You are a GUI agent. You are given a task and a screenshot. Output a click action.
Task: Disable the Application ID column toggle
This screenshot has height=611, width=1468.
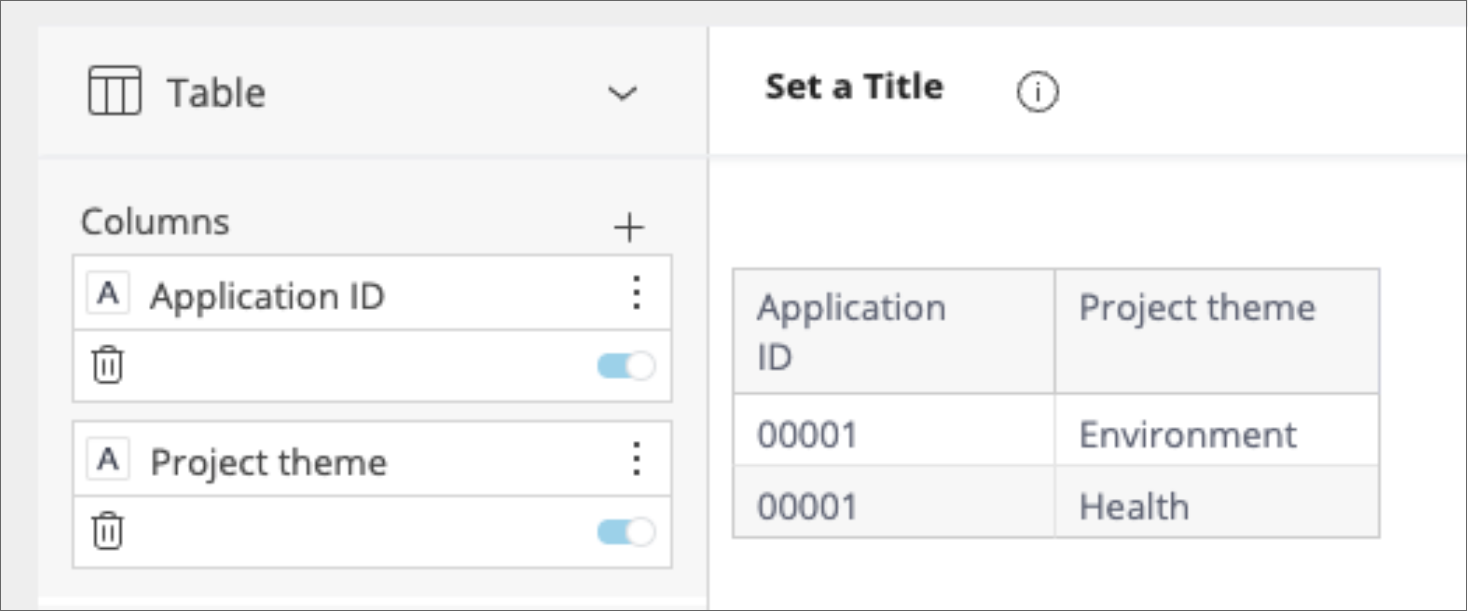[x=626, y=366]
